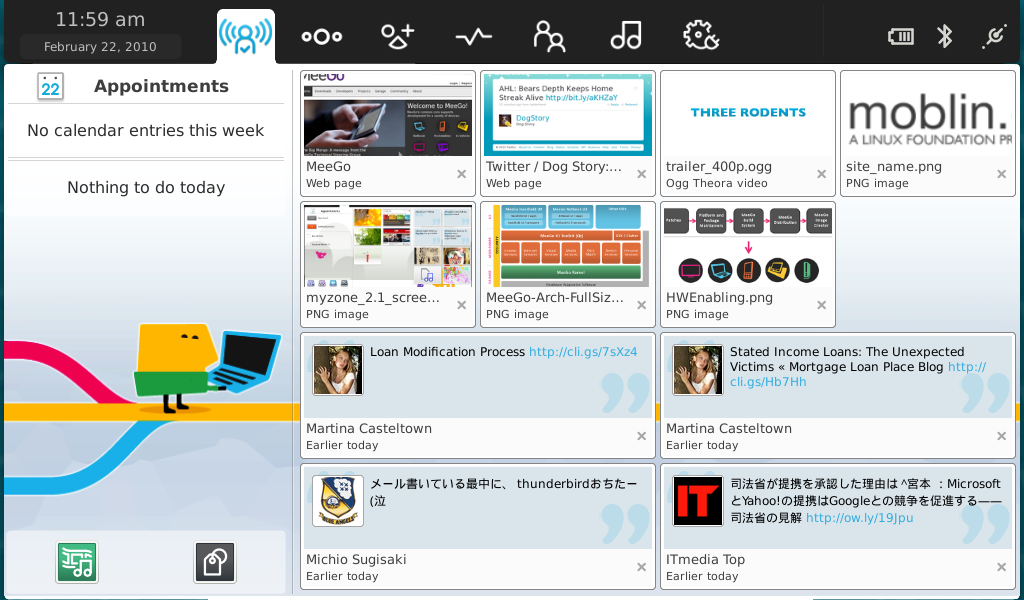
Task: Open the Status activity pulse panel
Action: tap(473, 37)
